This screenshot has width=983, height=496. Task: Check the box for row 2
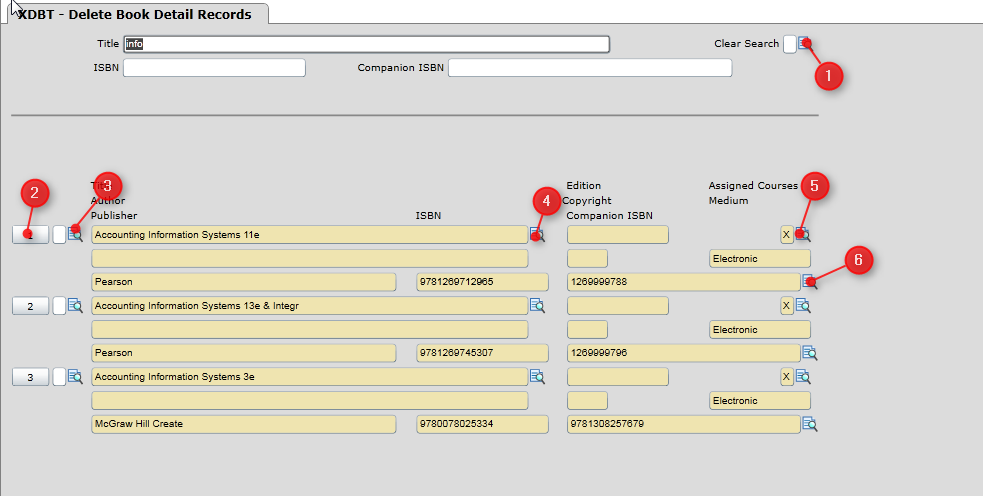pos(59,306)
